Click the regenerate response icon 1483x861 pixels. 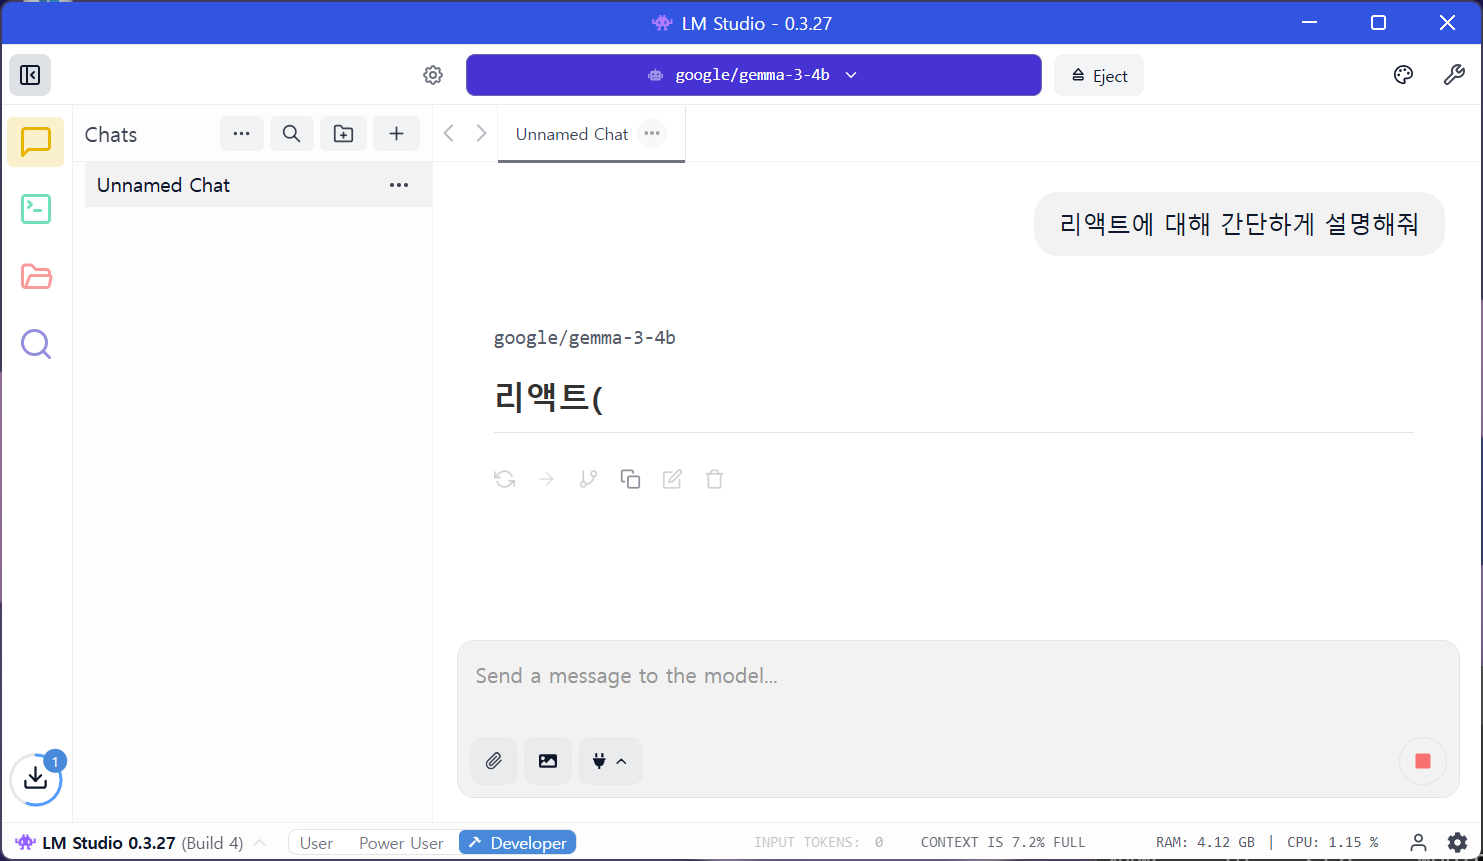click(505, 479)
